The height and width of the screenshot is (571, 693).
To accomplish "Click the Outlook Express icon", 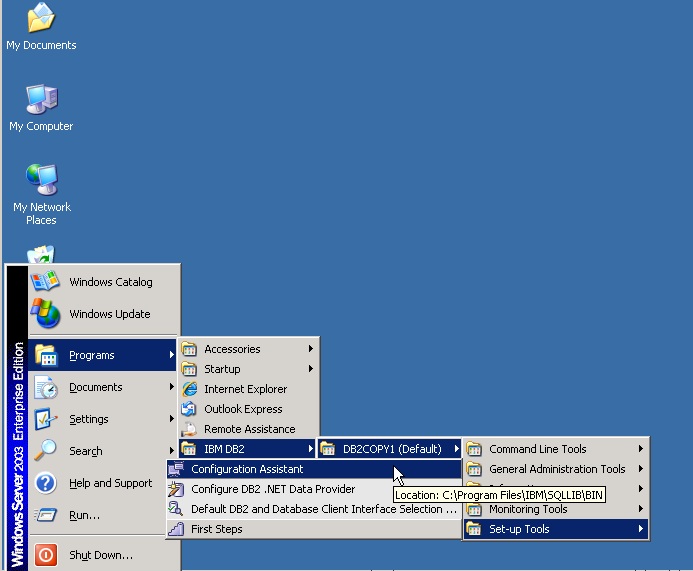I will pyautogui.click(x=189, y=409).
